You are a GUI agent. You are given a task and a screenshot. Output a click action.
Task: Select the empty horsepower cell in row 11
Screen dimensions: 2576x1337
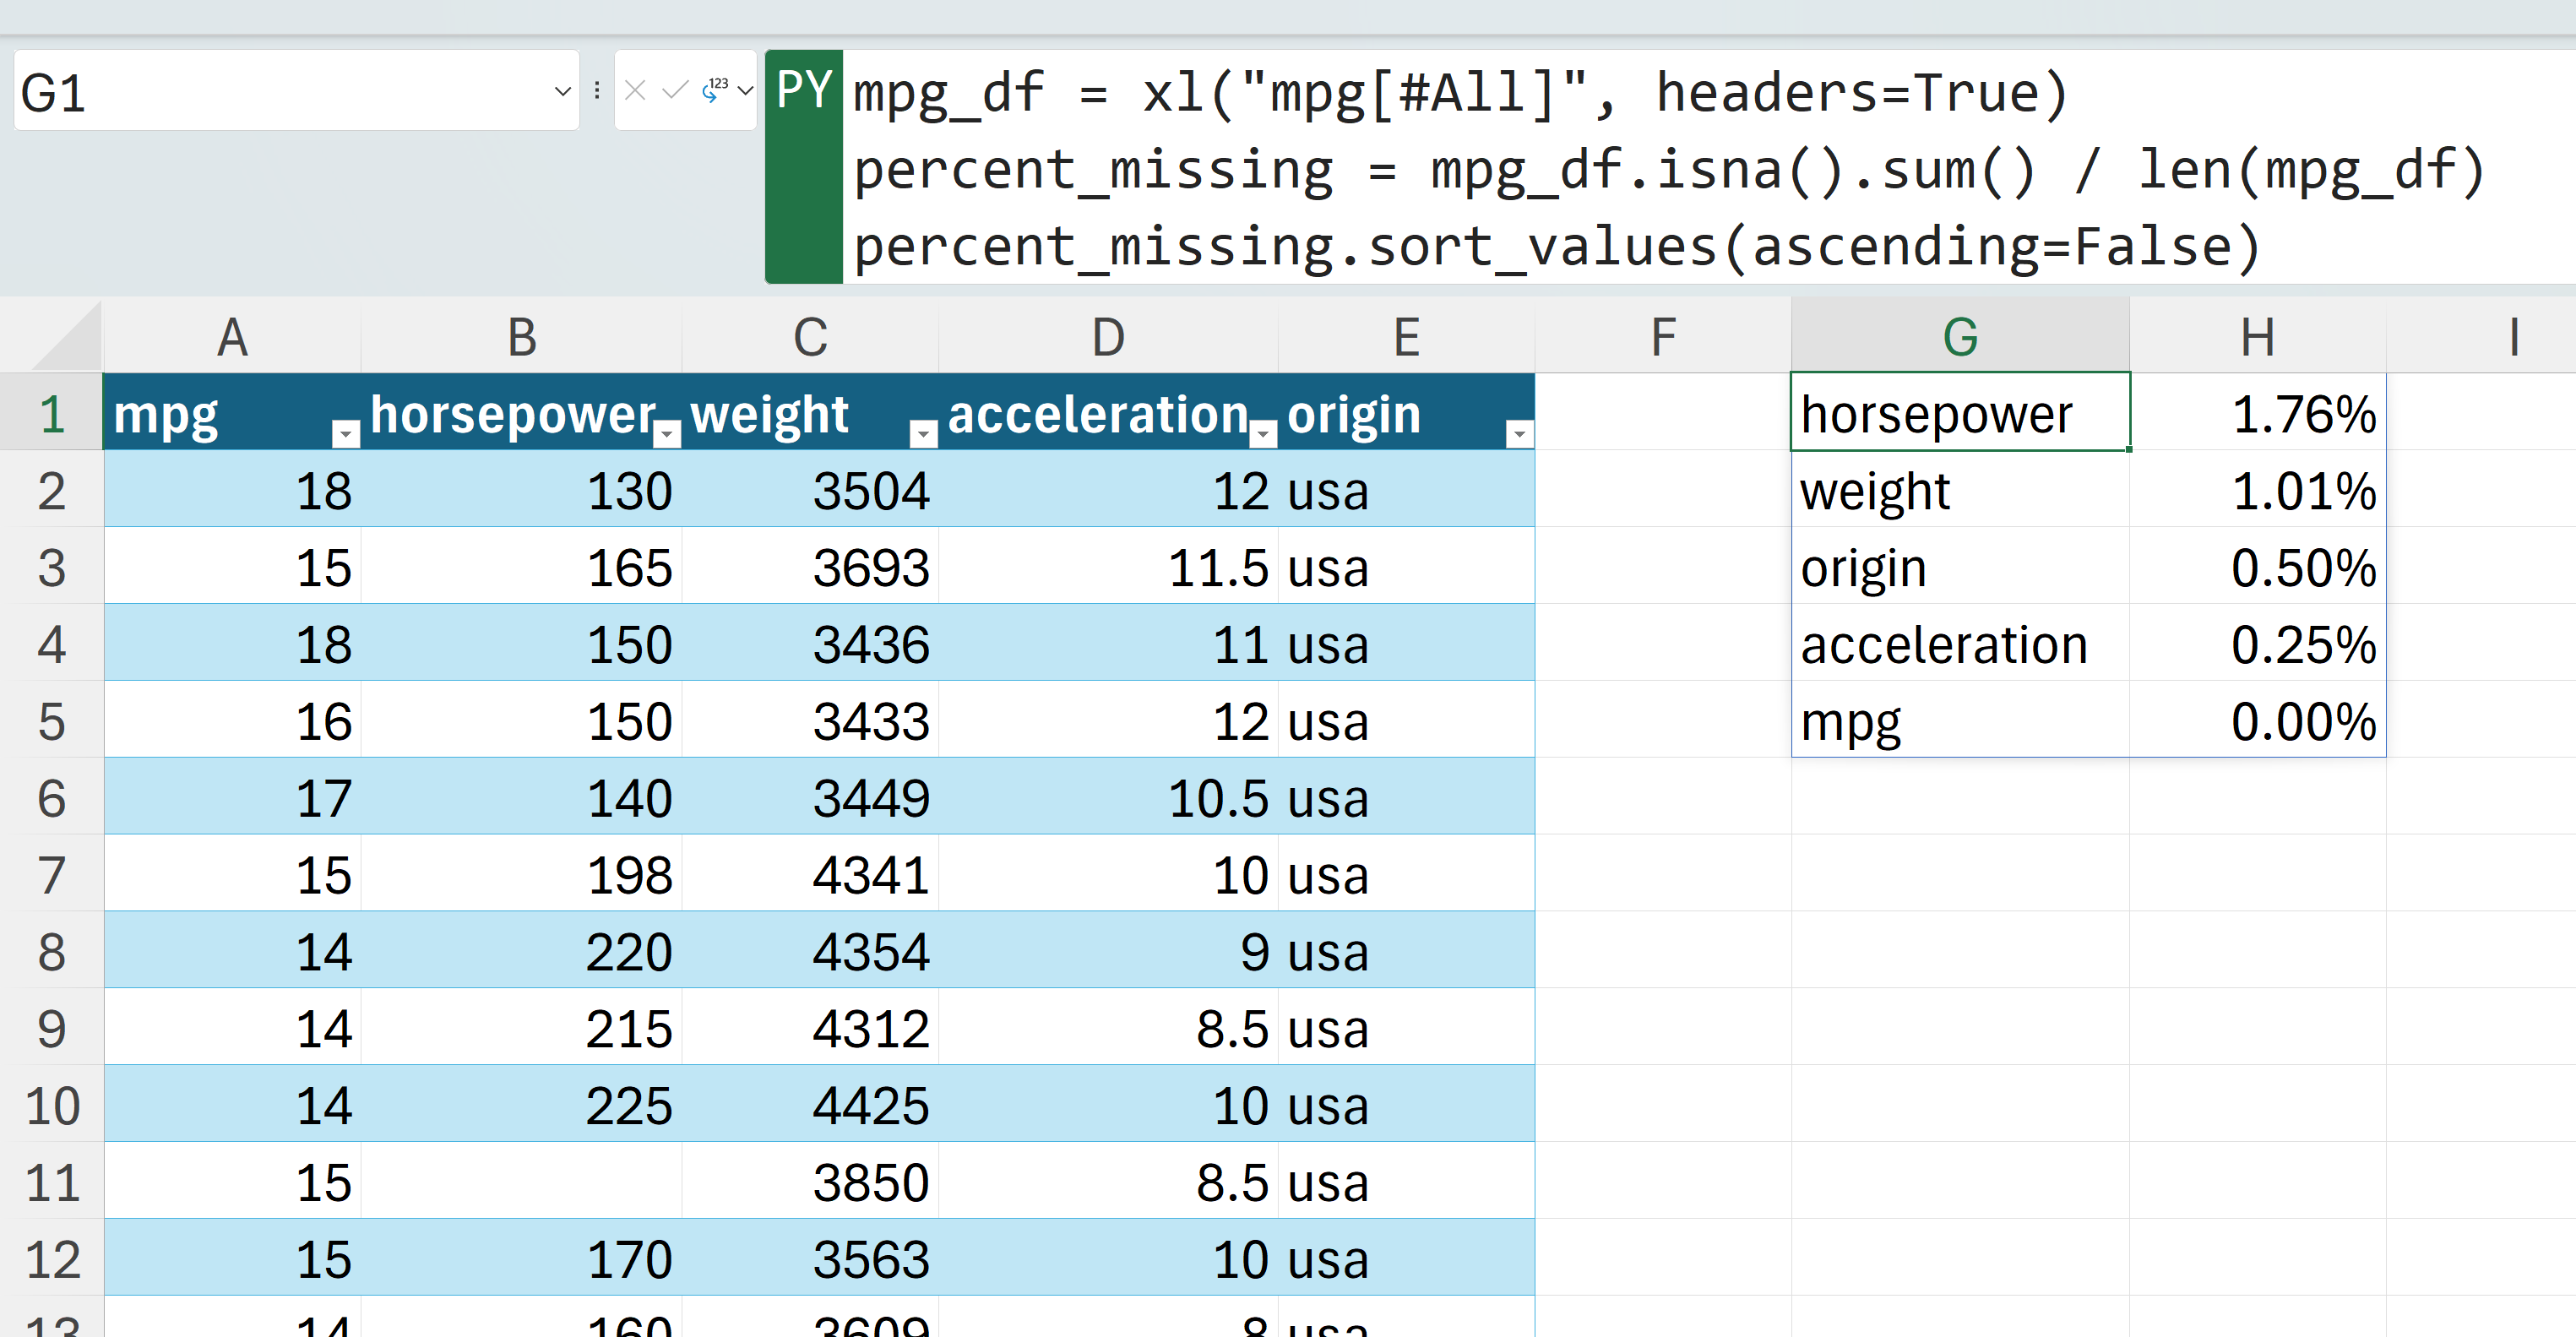(x=520, y=1182)
